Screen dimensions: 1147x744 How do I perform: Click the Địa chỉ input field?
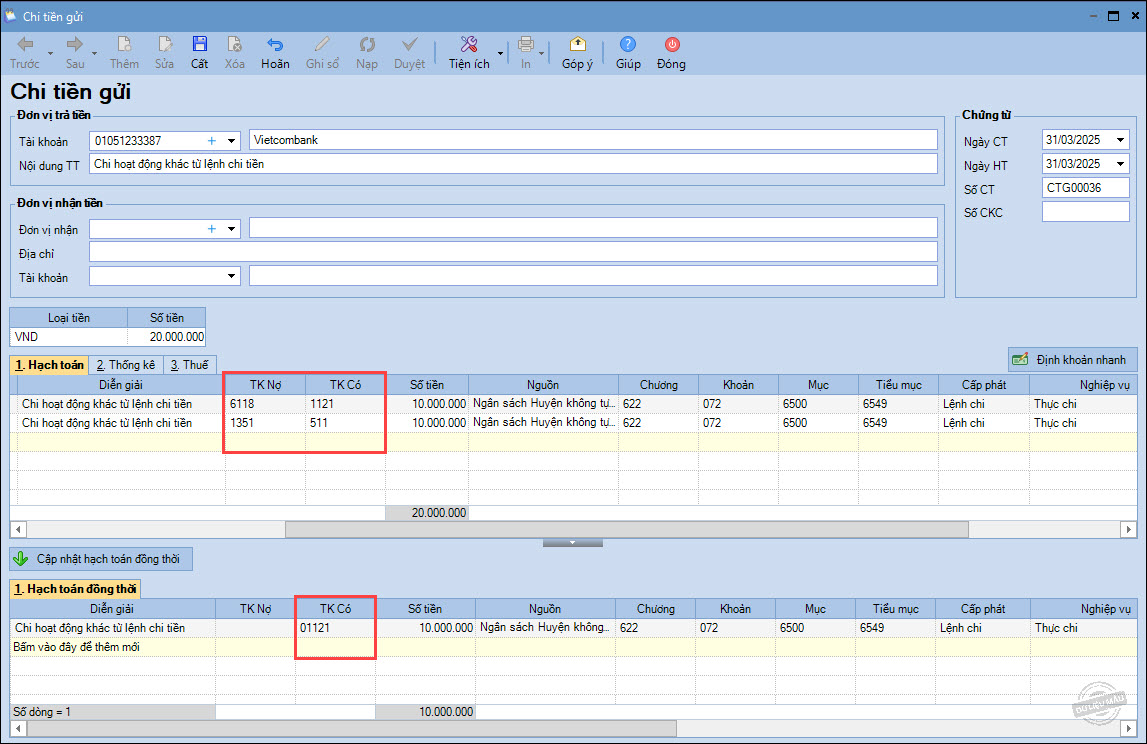513,252
